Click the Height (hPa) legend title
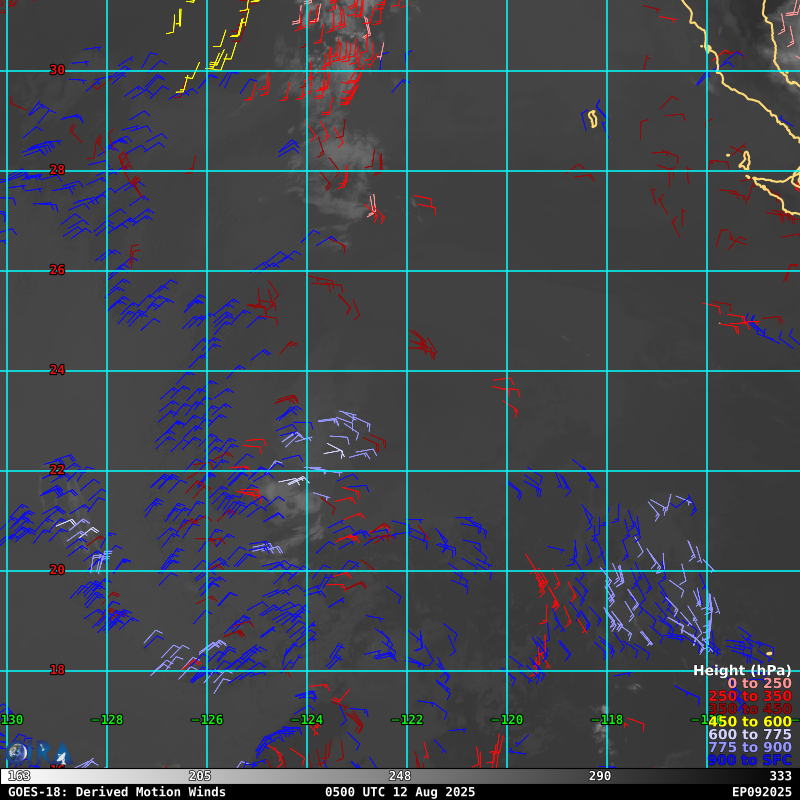Viewport: 800px width, 800px height. [741, 670]
